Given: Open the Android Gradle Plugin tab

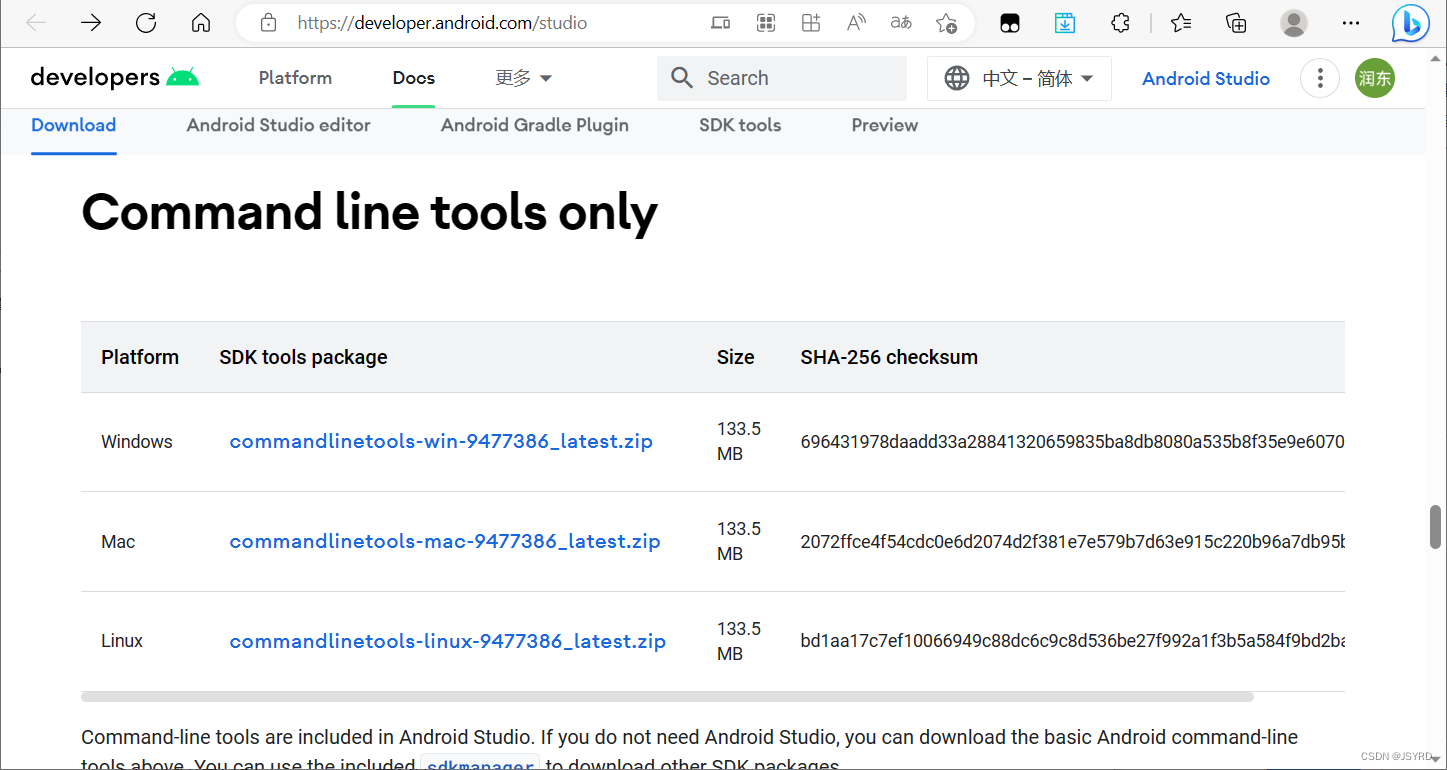Looking at the screenshot, I should pos(535,125).
